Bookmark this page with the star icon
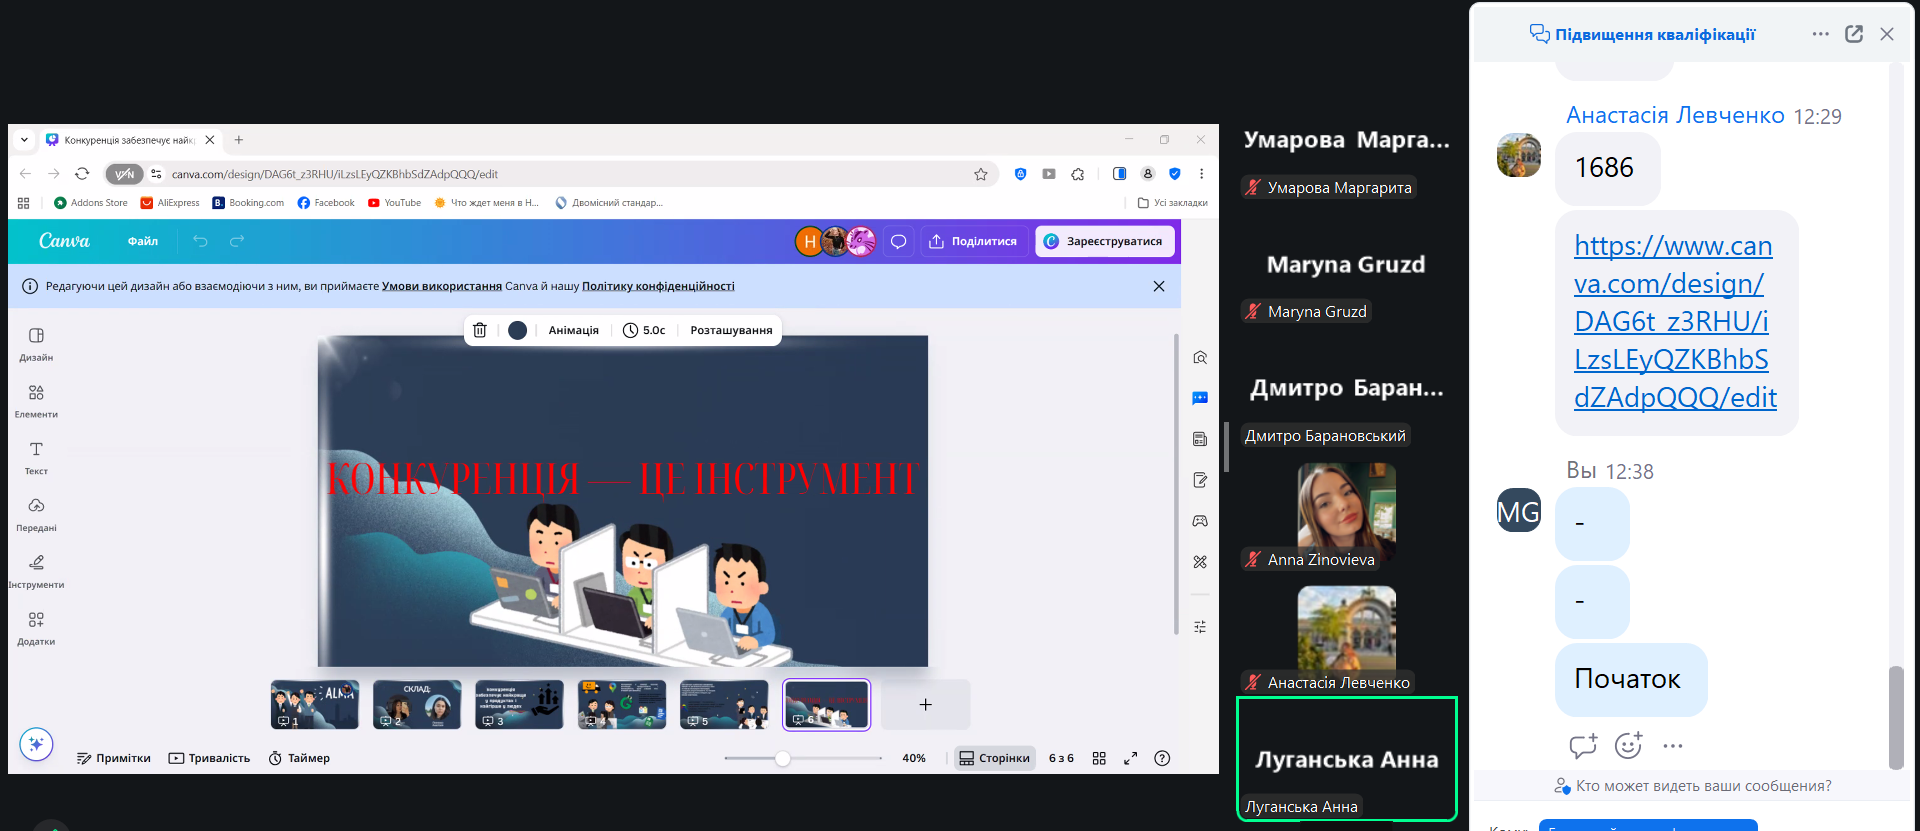The width and height of the screenshot is (1920, 831). point(981,174)
